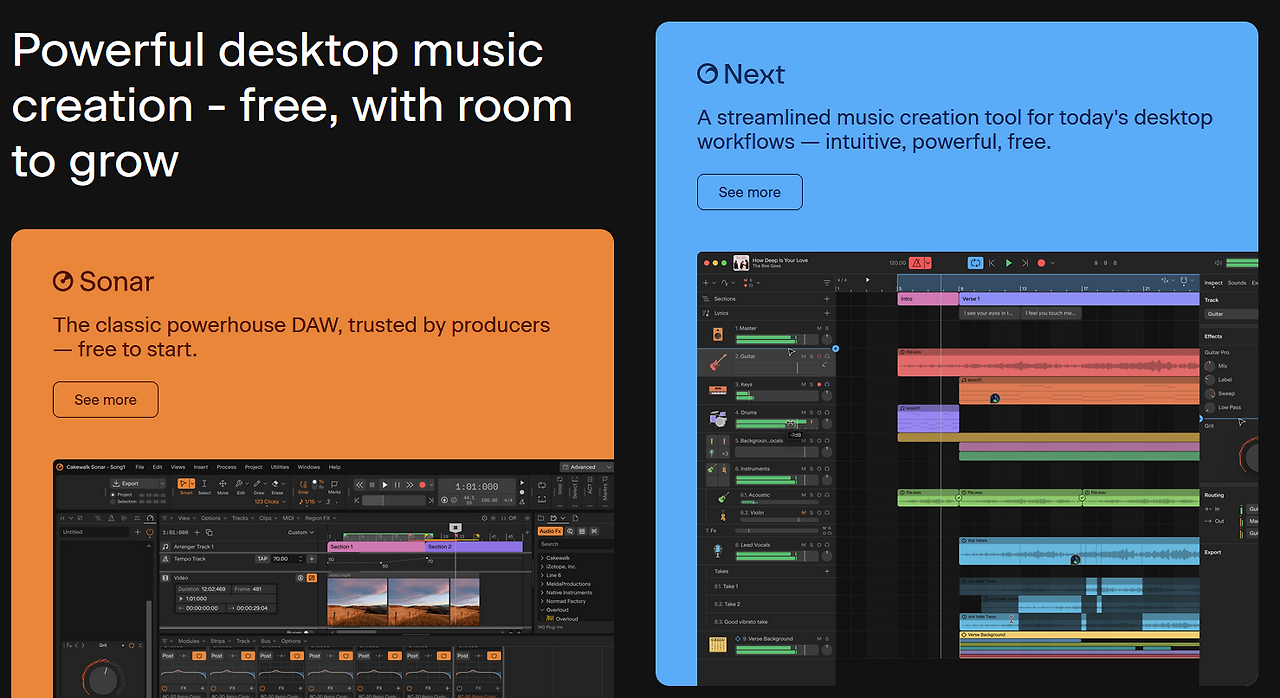1280x698 pixels.
Task: Solo the Guitar track in Next
Action: click(811, 356)
